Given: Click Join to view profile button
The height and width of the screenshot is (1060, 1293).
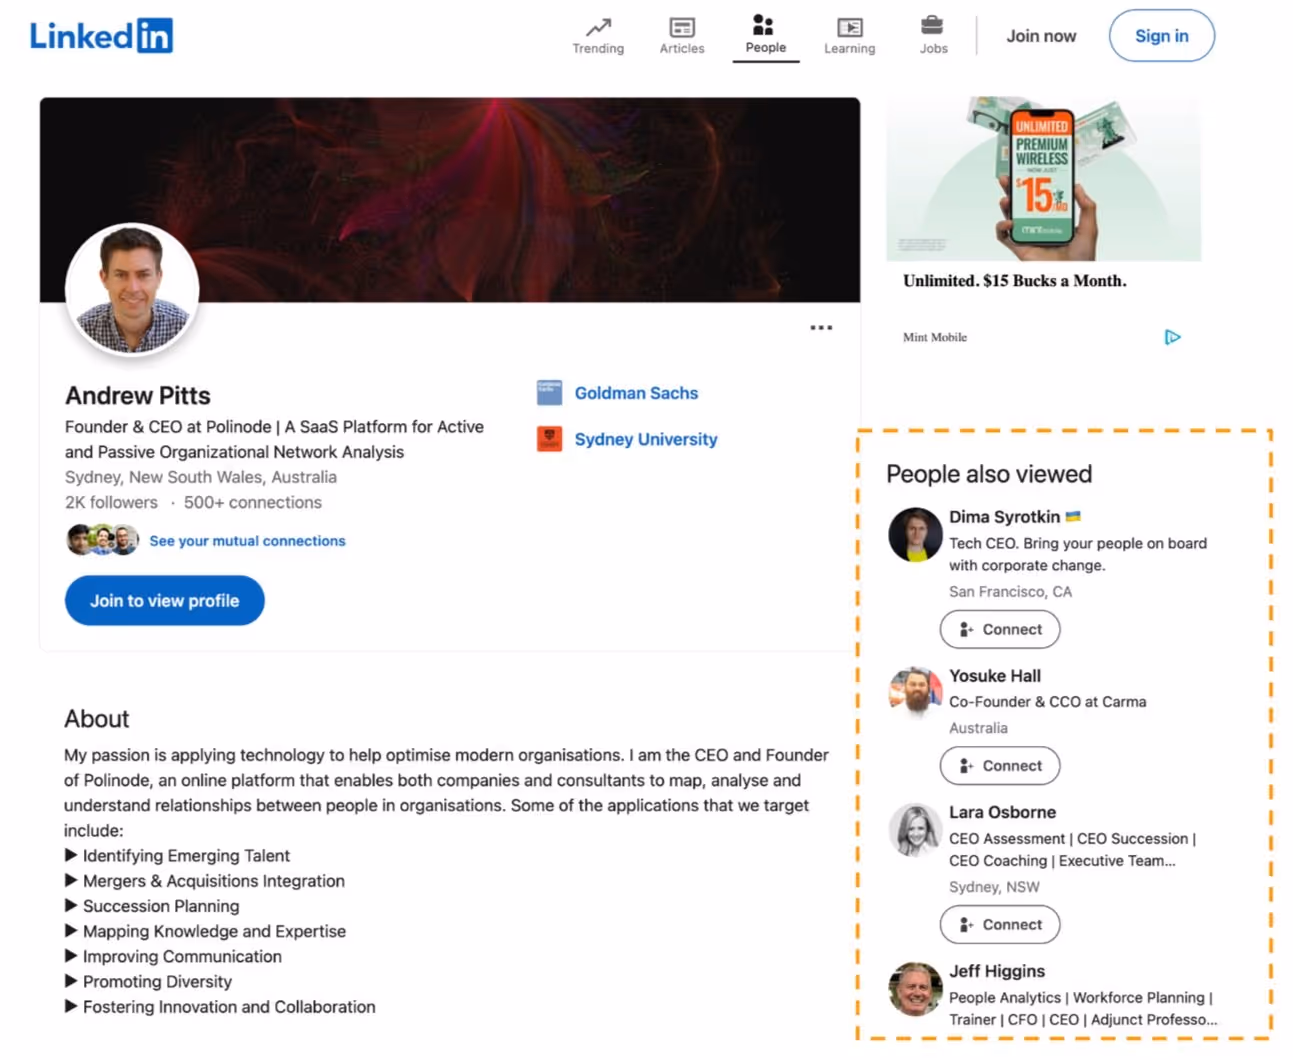Looking at the screenshot, I should (x=165, y=601).
